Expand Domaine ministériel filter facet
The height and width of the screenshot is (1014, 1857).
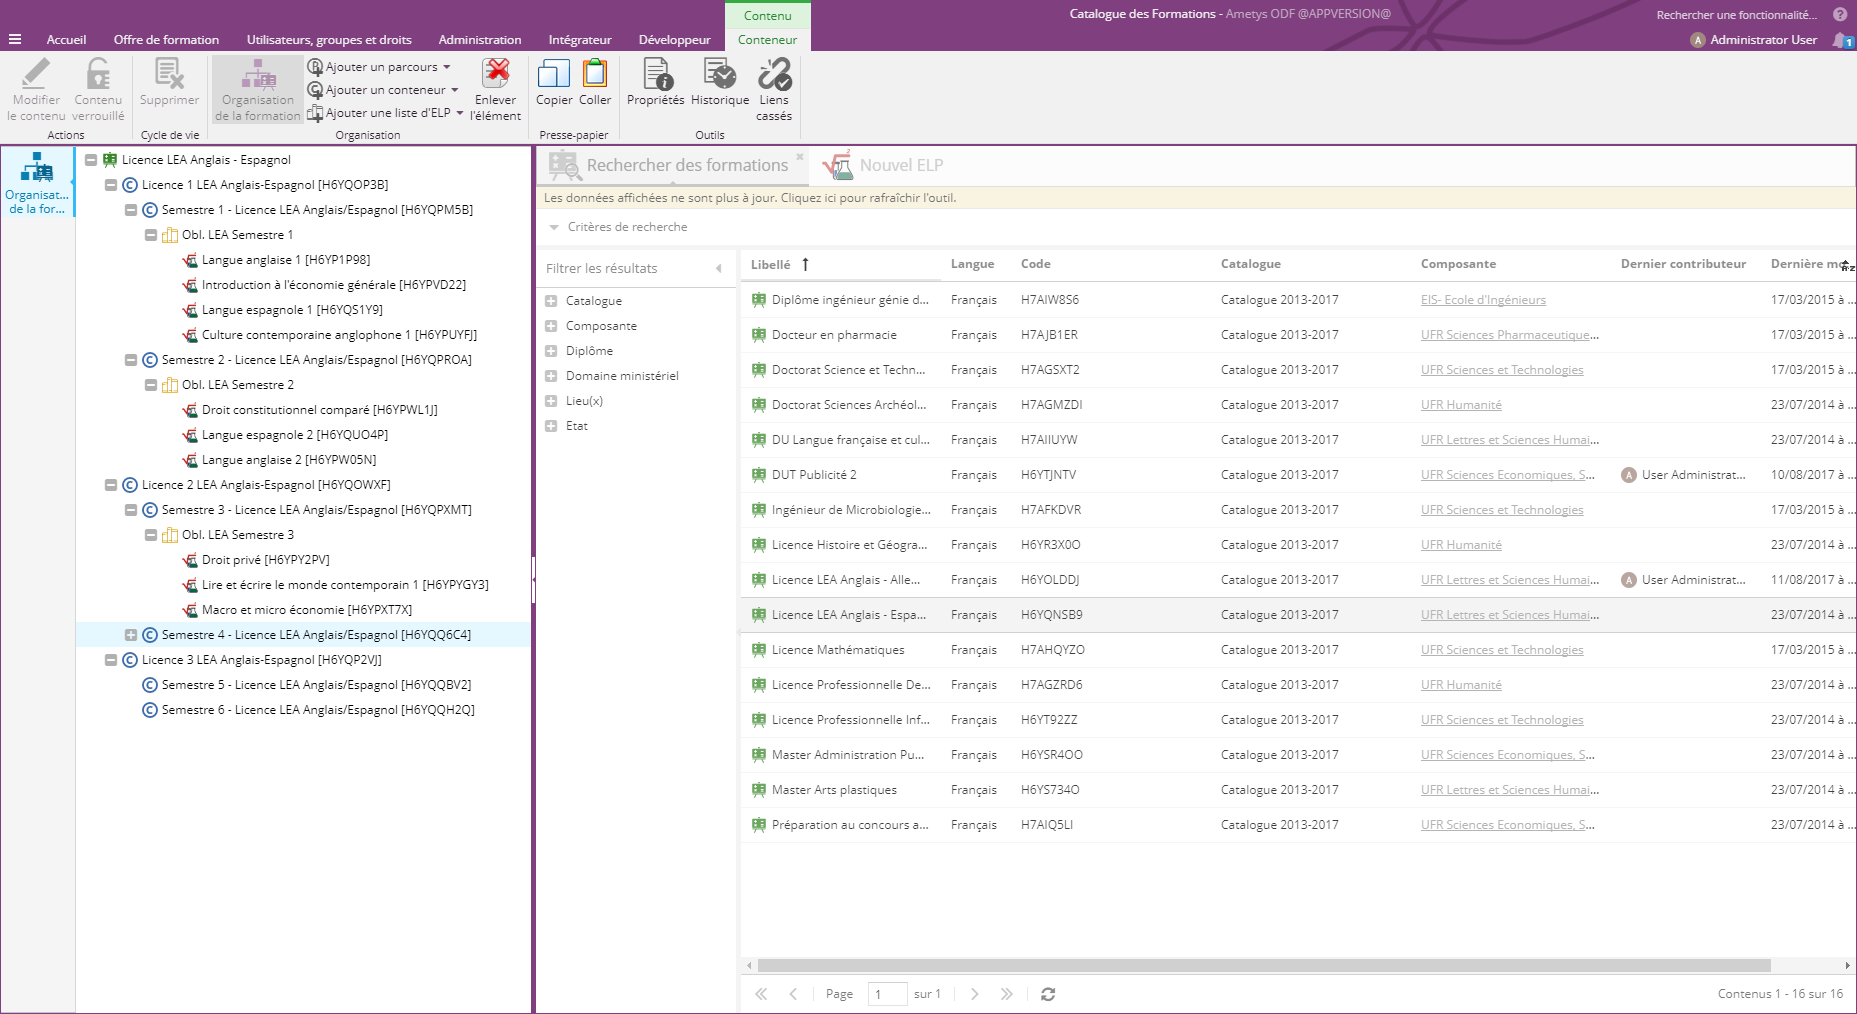[551, 376]
